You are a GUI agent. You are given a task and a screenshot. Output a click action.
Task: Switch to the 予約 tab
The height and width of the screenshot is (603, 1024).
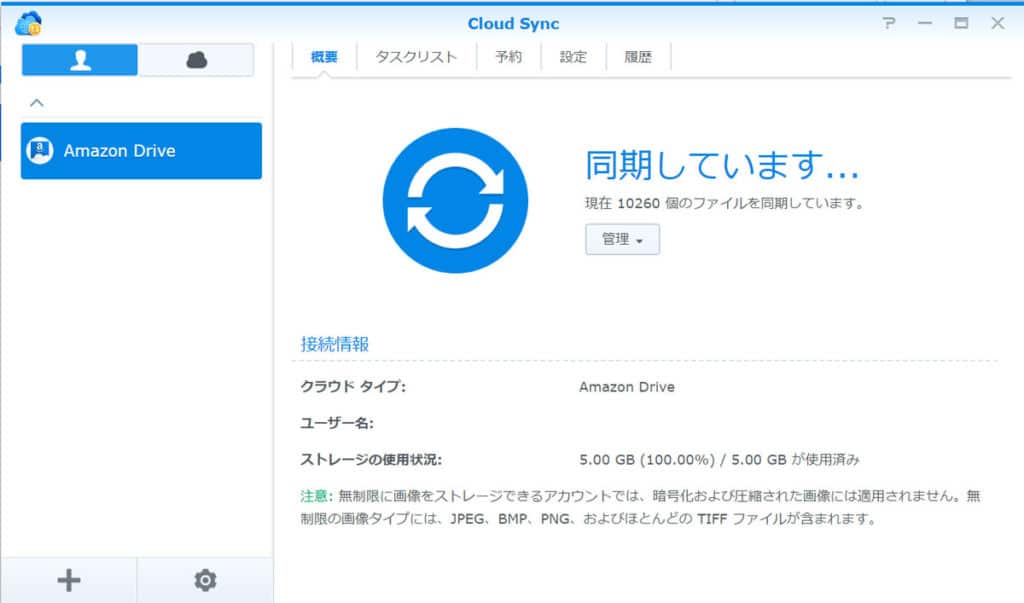click(x=508, y=57)
